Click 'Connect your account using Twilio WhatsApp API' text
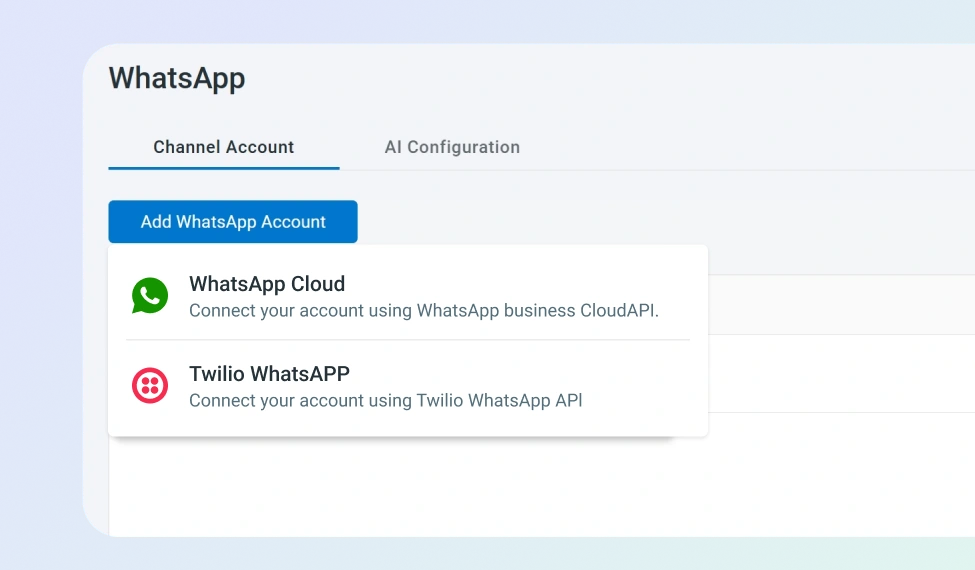Viewport: 975px width, 570px height. coord(386,400)
